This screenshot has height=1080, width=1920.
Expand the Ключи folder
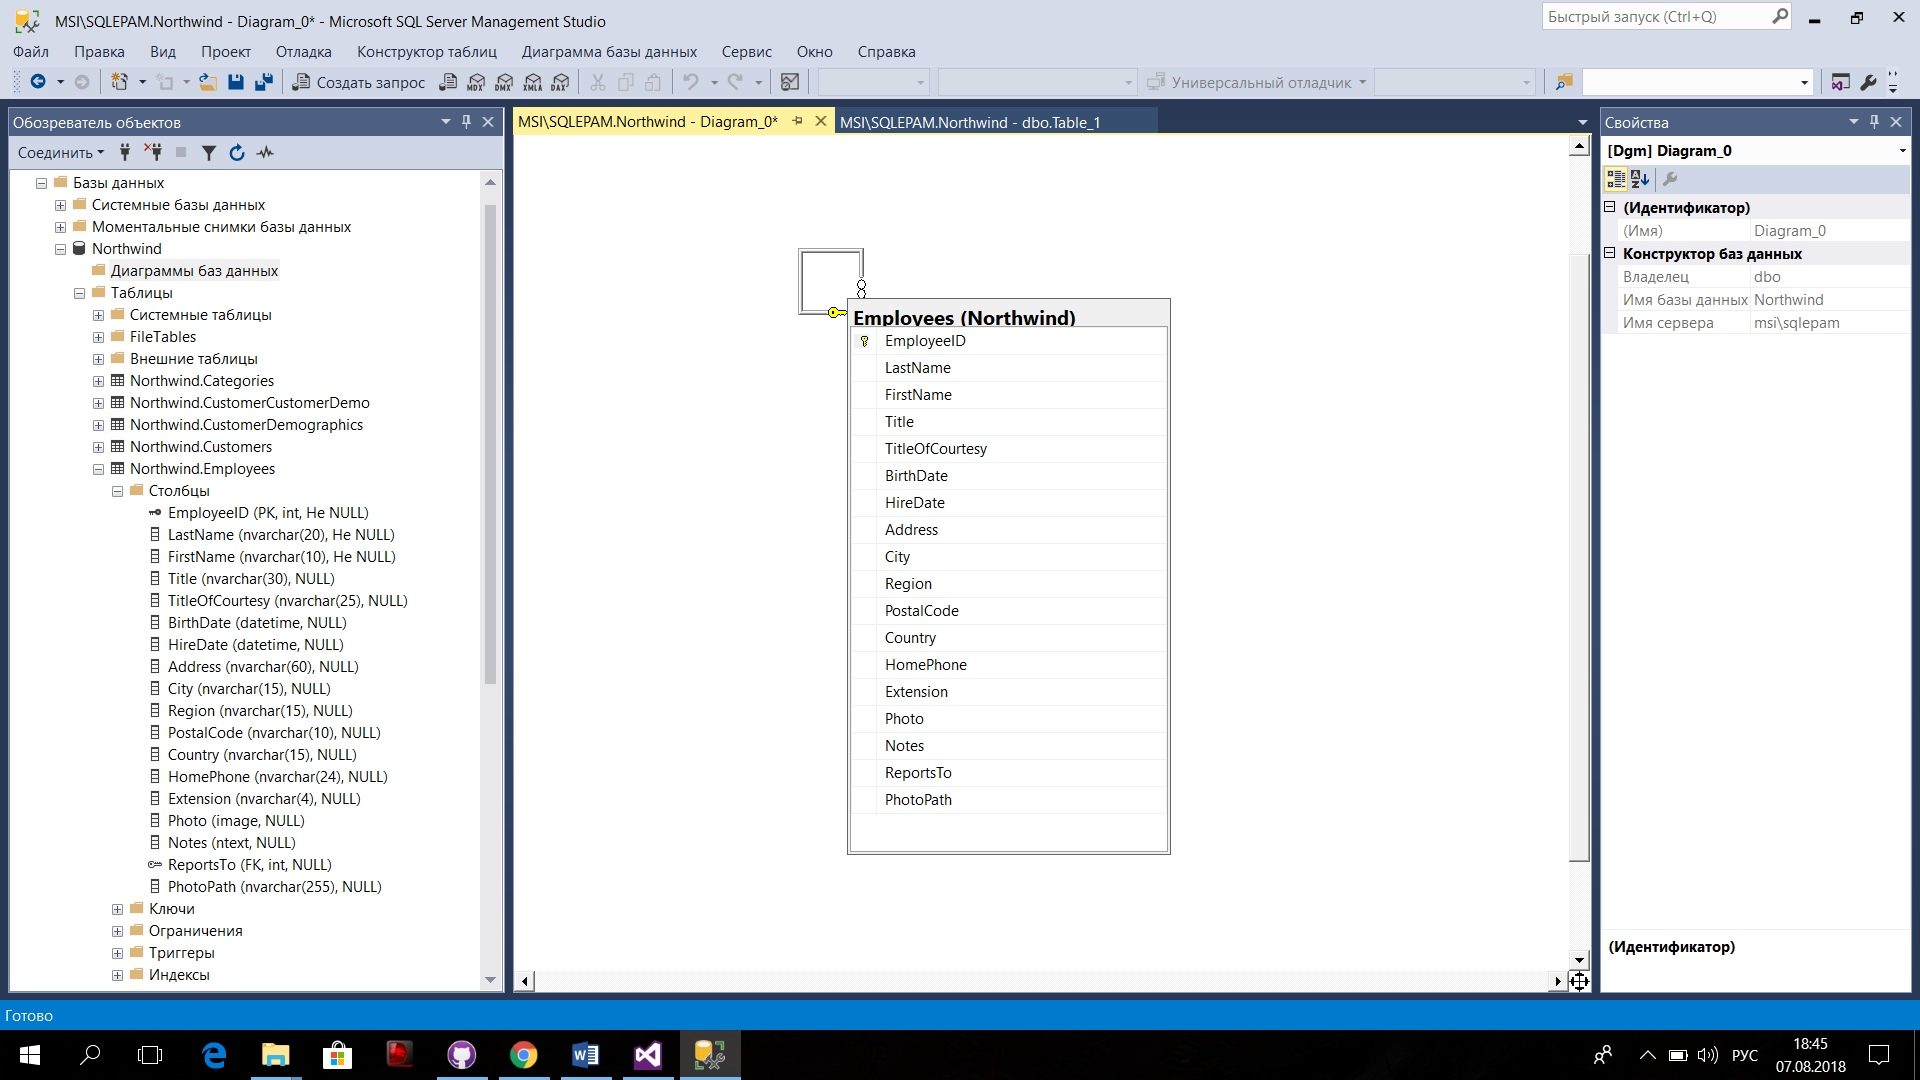pos(117,909)
